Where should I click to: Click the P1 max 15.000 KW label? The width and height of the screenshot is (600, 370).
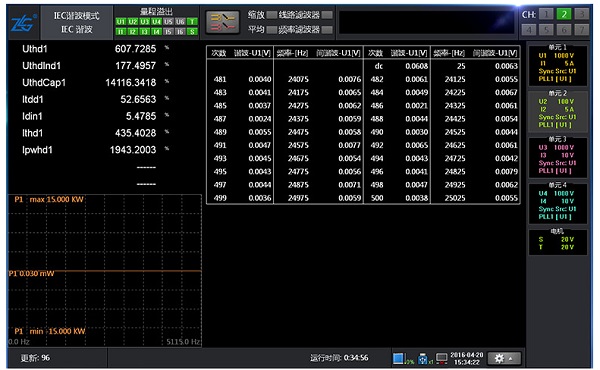point(49,199)
